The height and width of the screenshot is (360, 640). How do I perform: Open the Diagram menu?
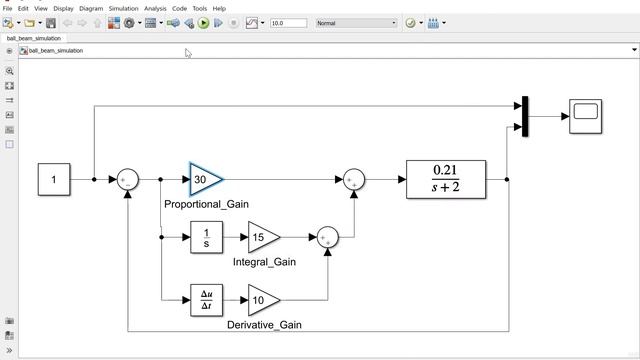coord(91,8)
